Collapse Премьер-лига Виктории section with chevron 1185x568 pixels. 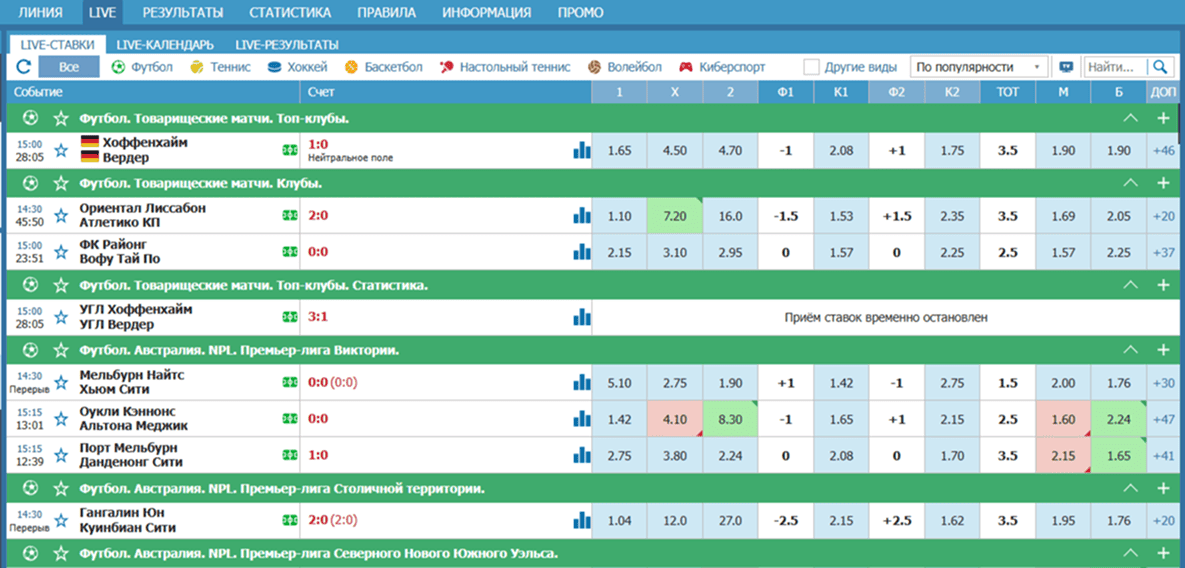pyautogui.click(x=1131, y=351)
